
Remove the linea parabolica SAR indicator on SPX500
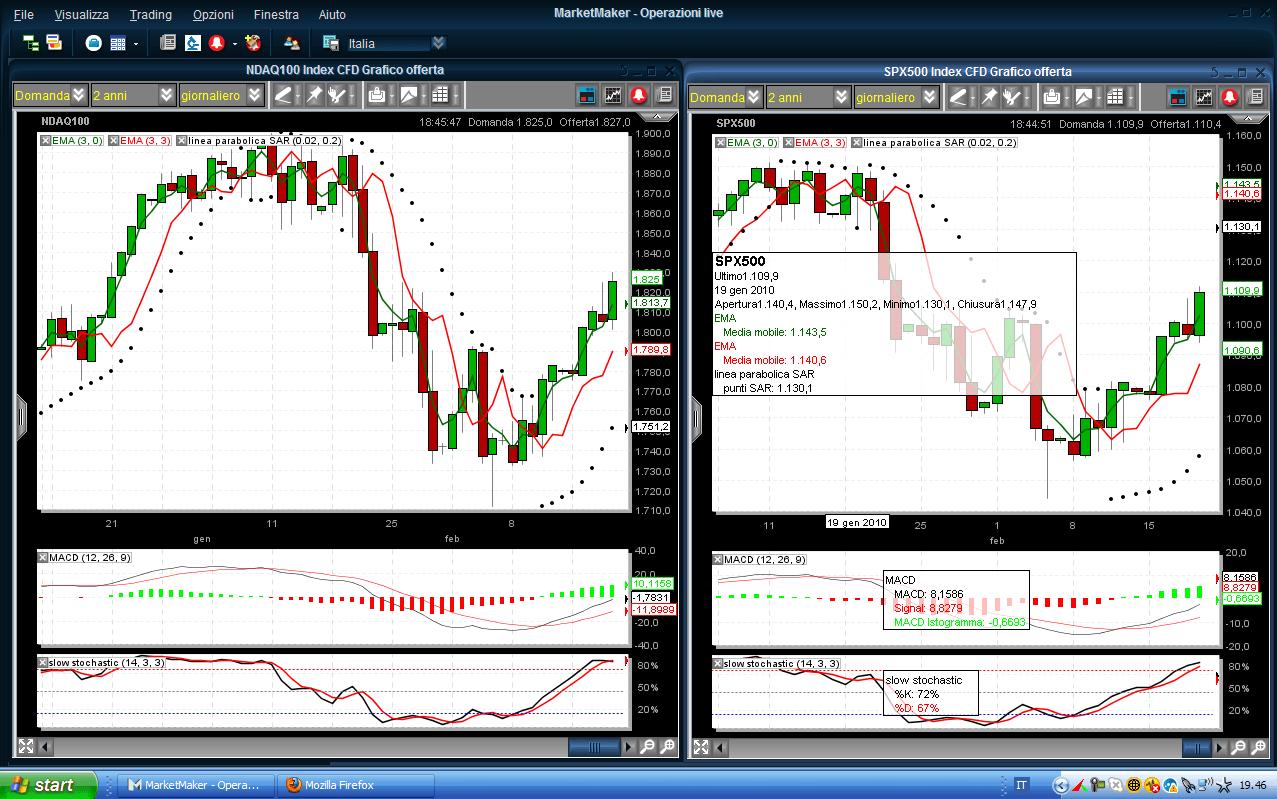point(856,143)
